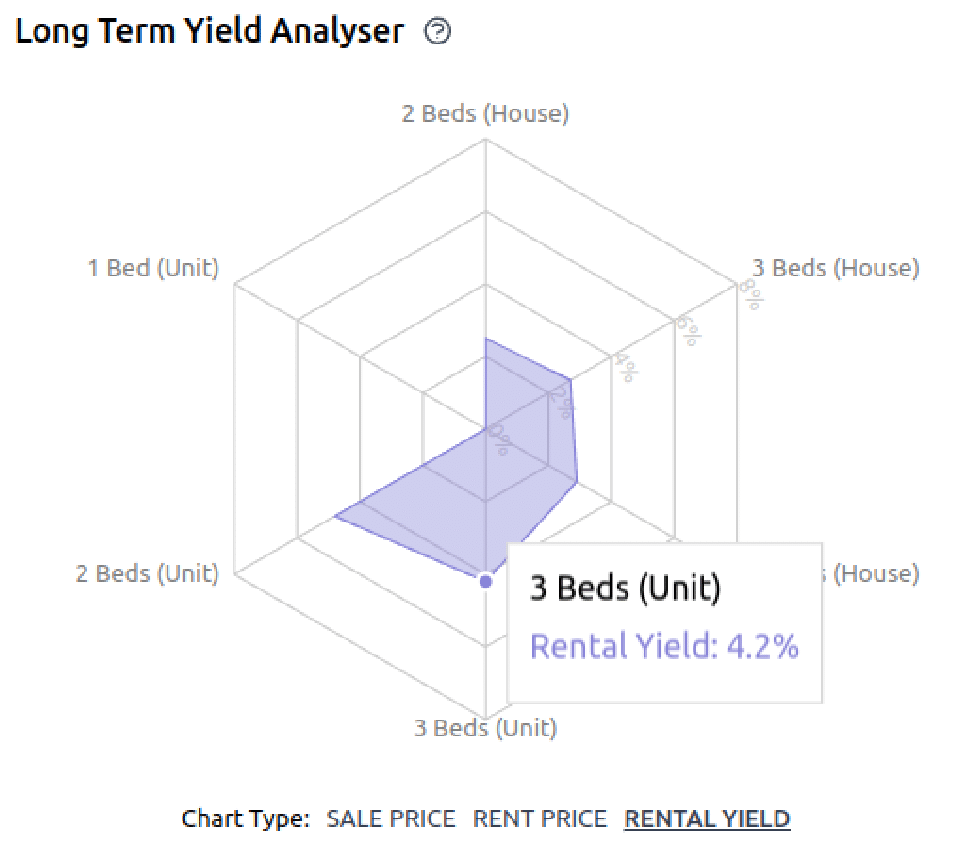Viewport: 963px width, 849px height.
Task: Click the 3 Beds (Unit) axis label
Action: click(x=485, y=728)
